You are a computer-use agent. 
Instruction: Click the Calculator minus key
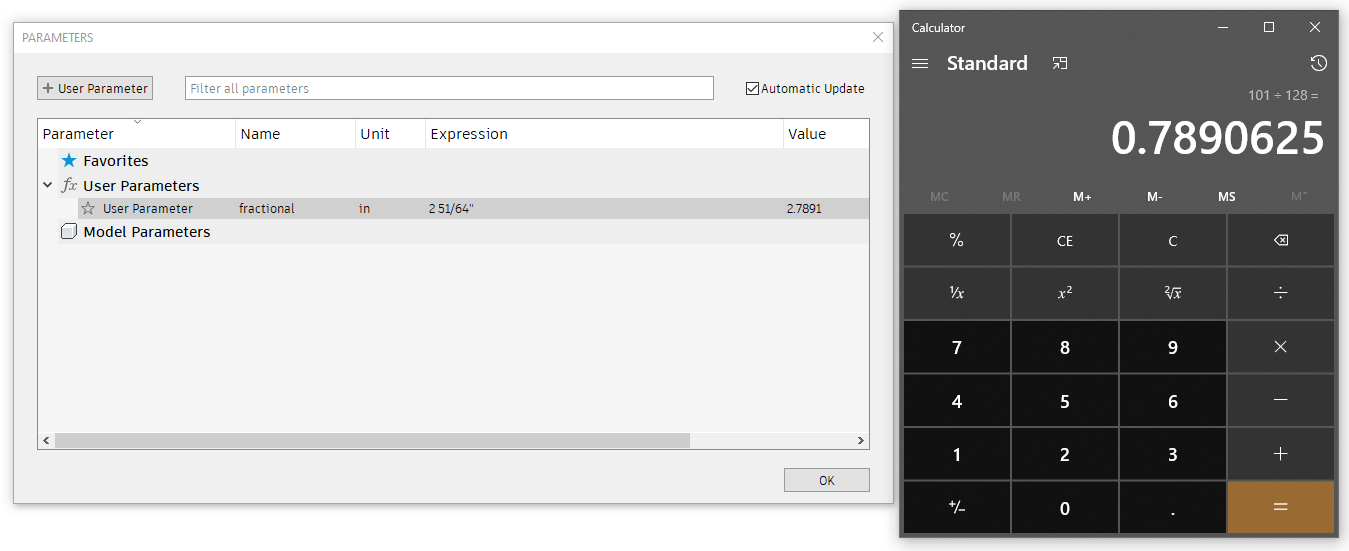click(x=1281, y=400)
